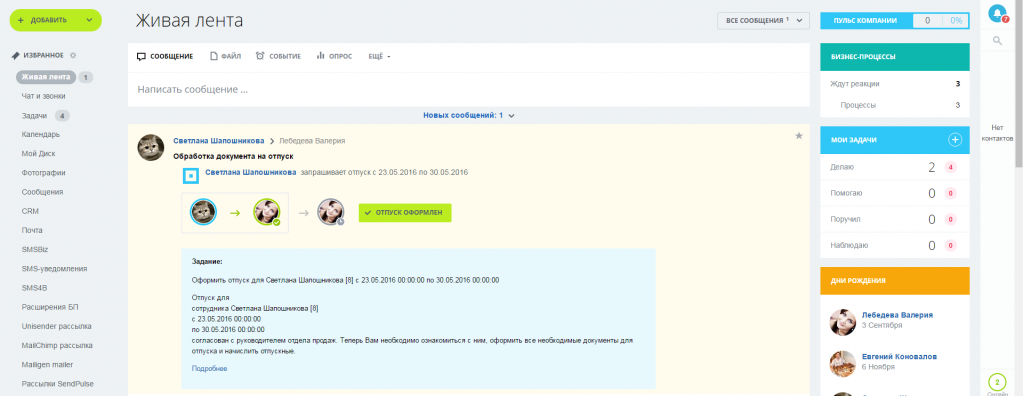Click the Задачи counter badge 4 in sidebar
Viewport: 1023px width, 396px height.
coord(62,116)
